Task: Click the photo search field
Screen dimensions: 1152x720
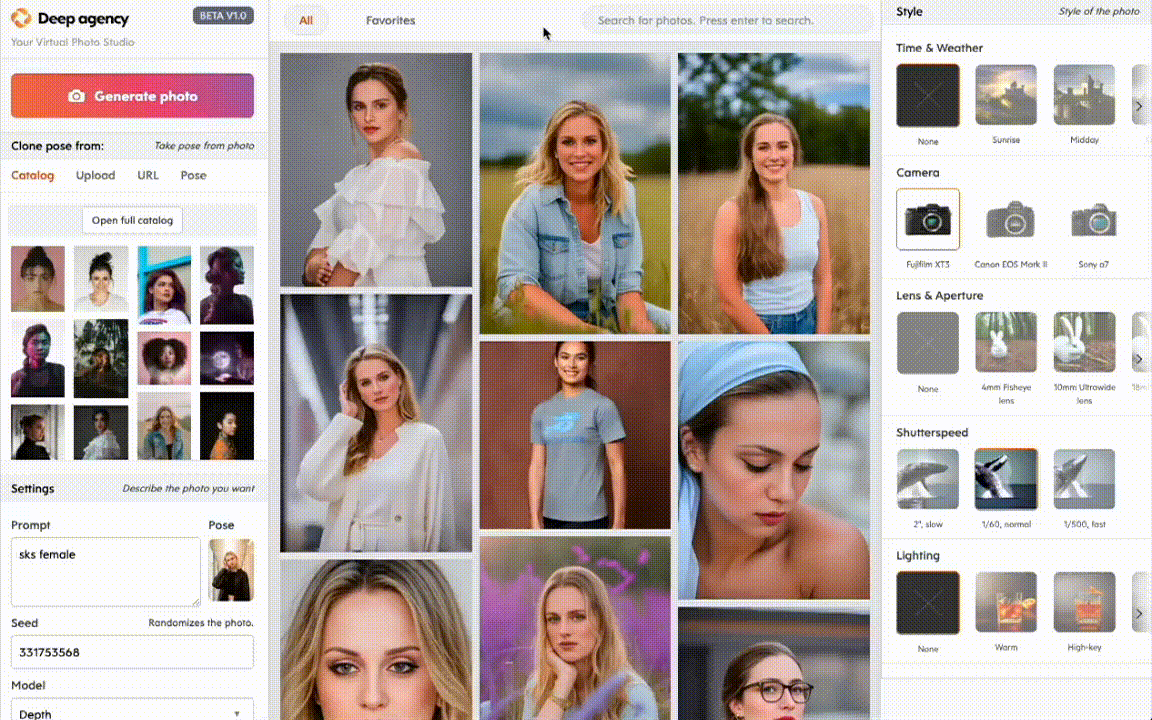Action: click(x=727, y=21)
